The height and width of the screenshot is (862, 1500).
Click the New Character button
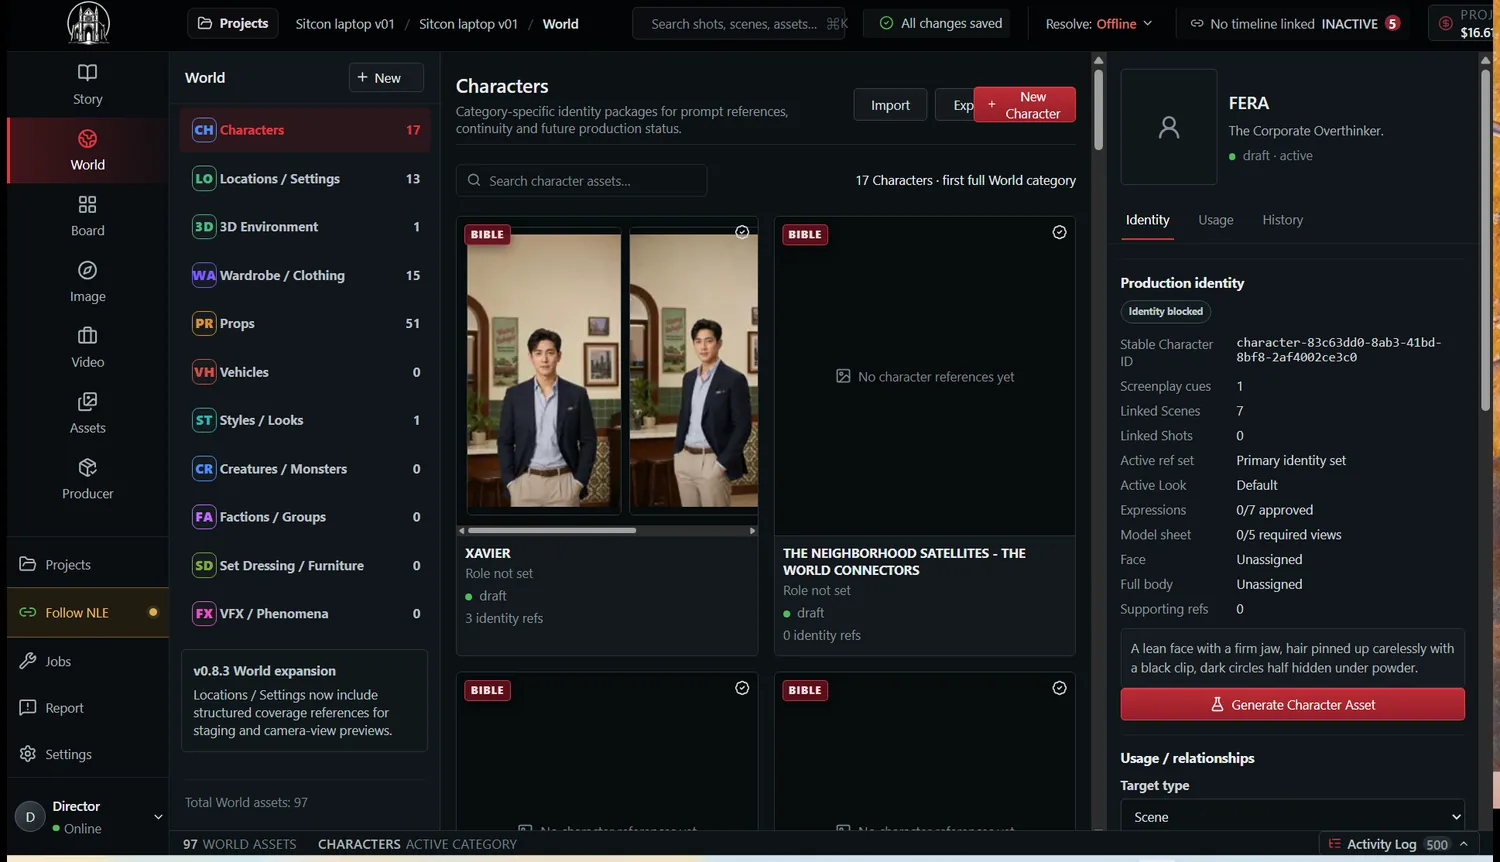pyautogui.click(x=1024, y=105)
